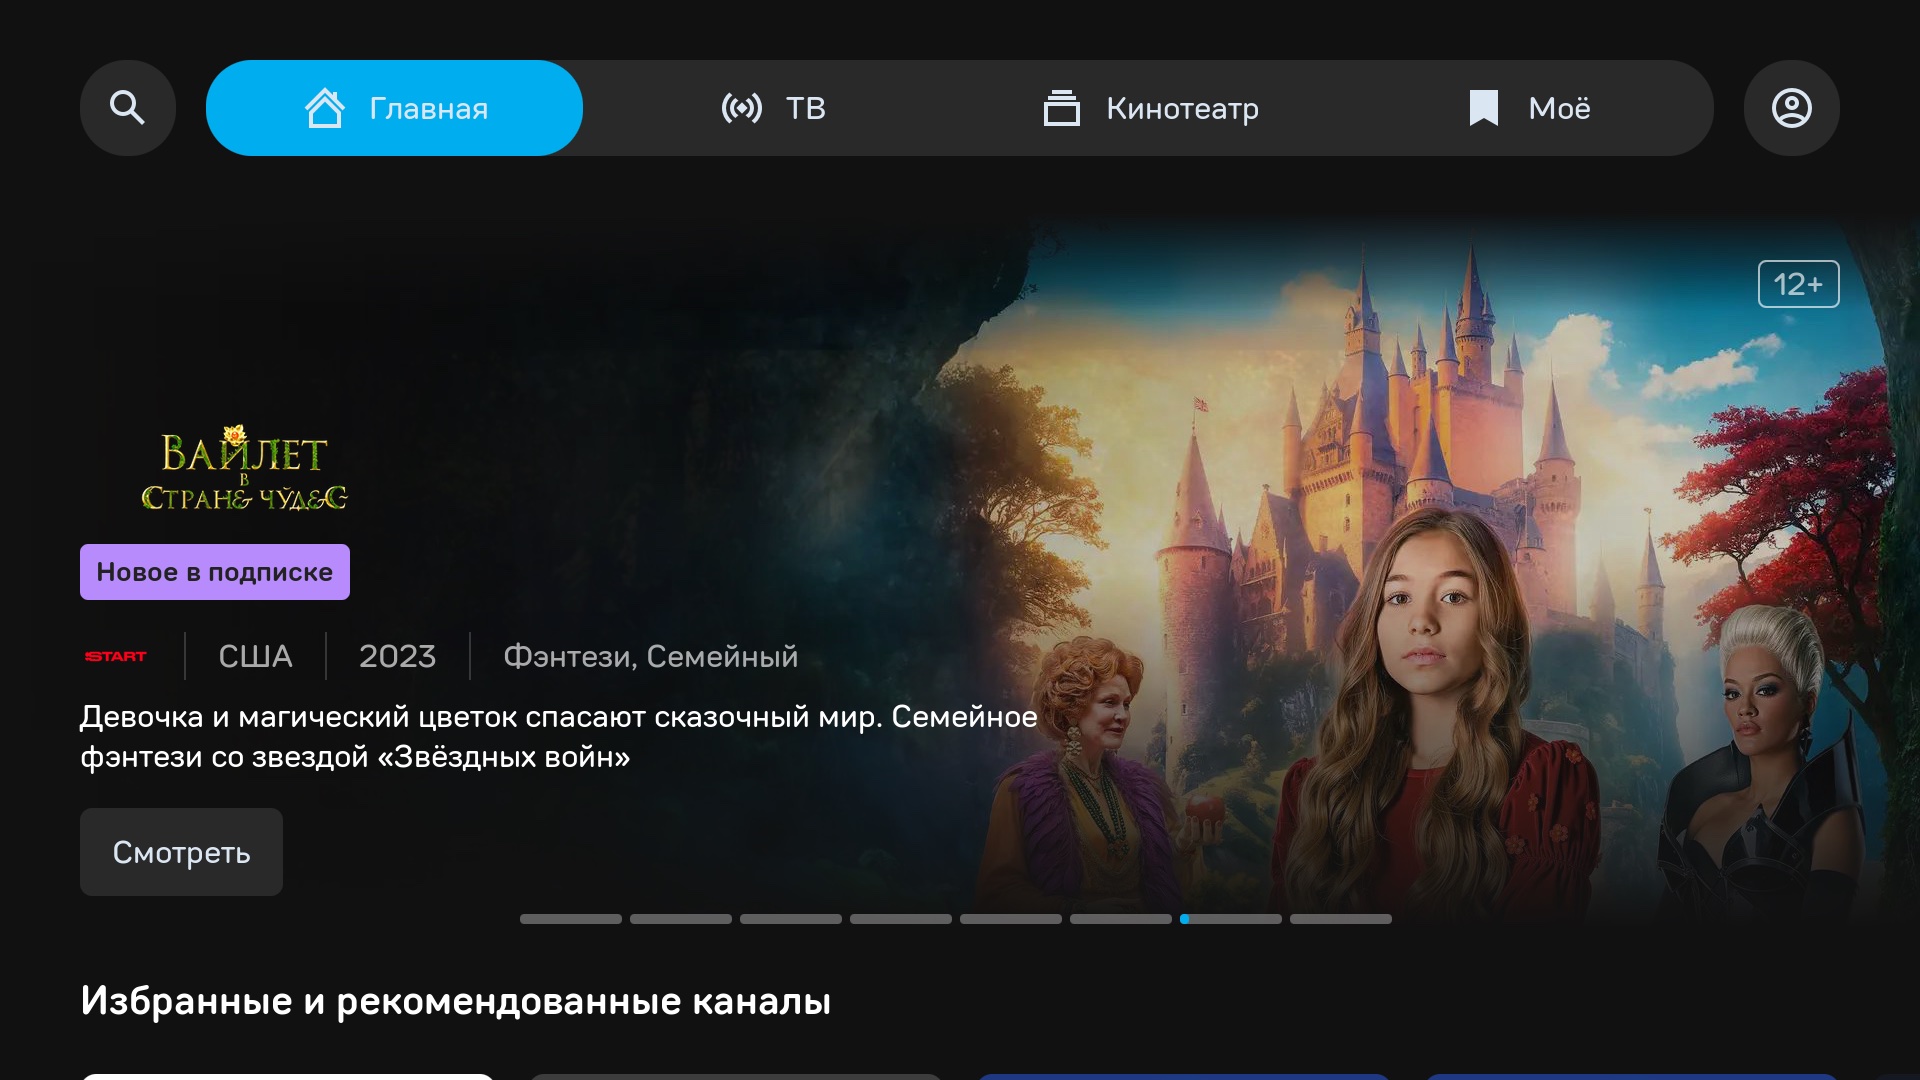
Task: Click the active seventh slide indicator
Action: [1230, 919]
